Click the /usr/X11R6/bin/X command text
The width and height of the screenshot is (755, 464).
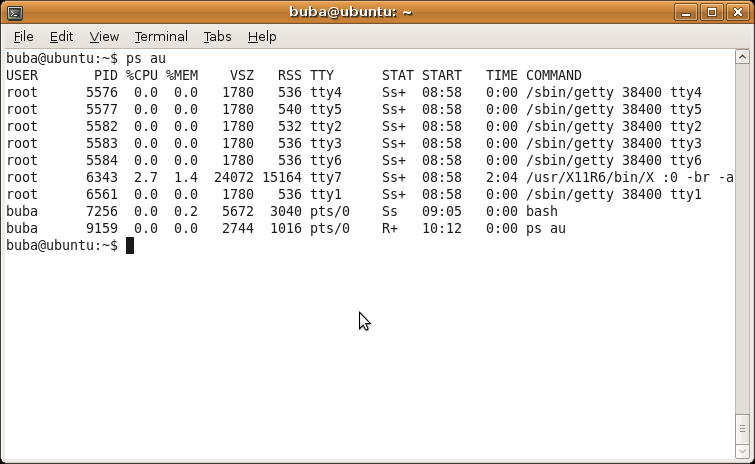tap(590, 178)
